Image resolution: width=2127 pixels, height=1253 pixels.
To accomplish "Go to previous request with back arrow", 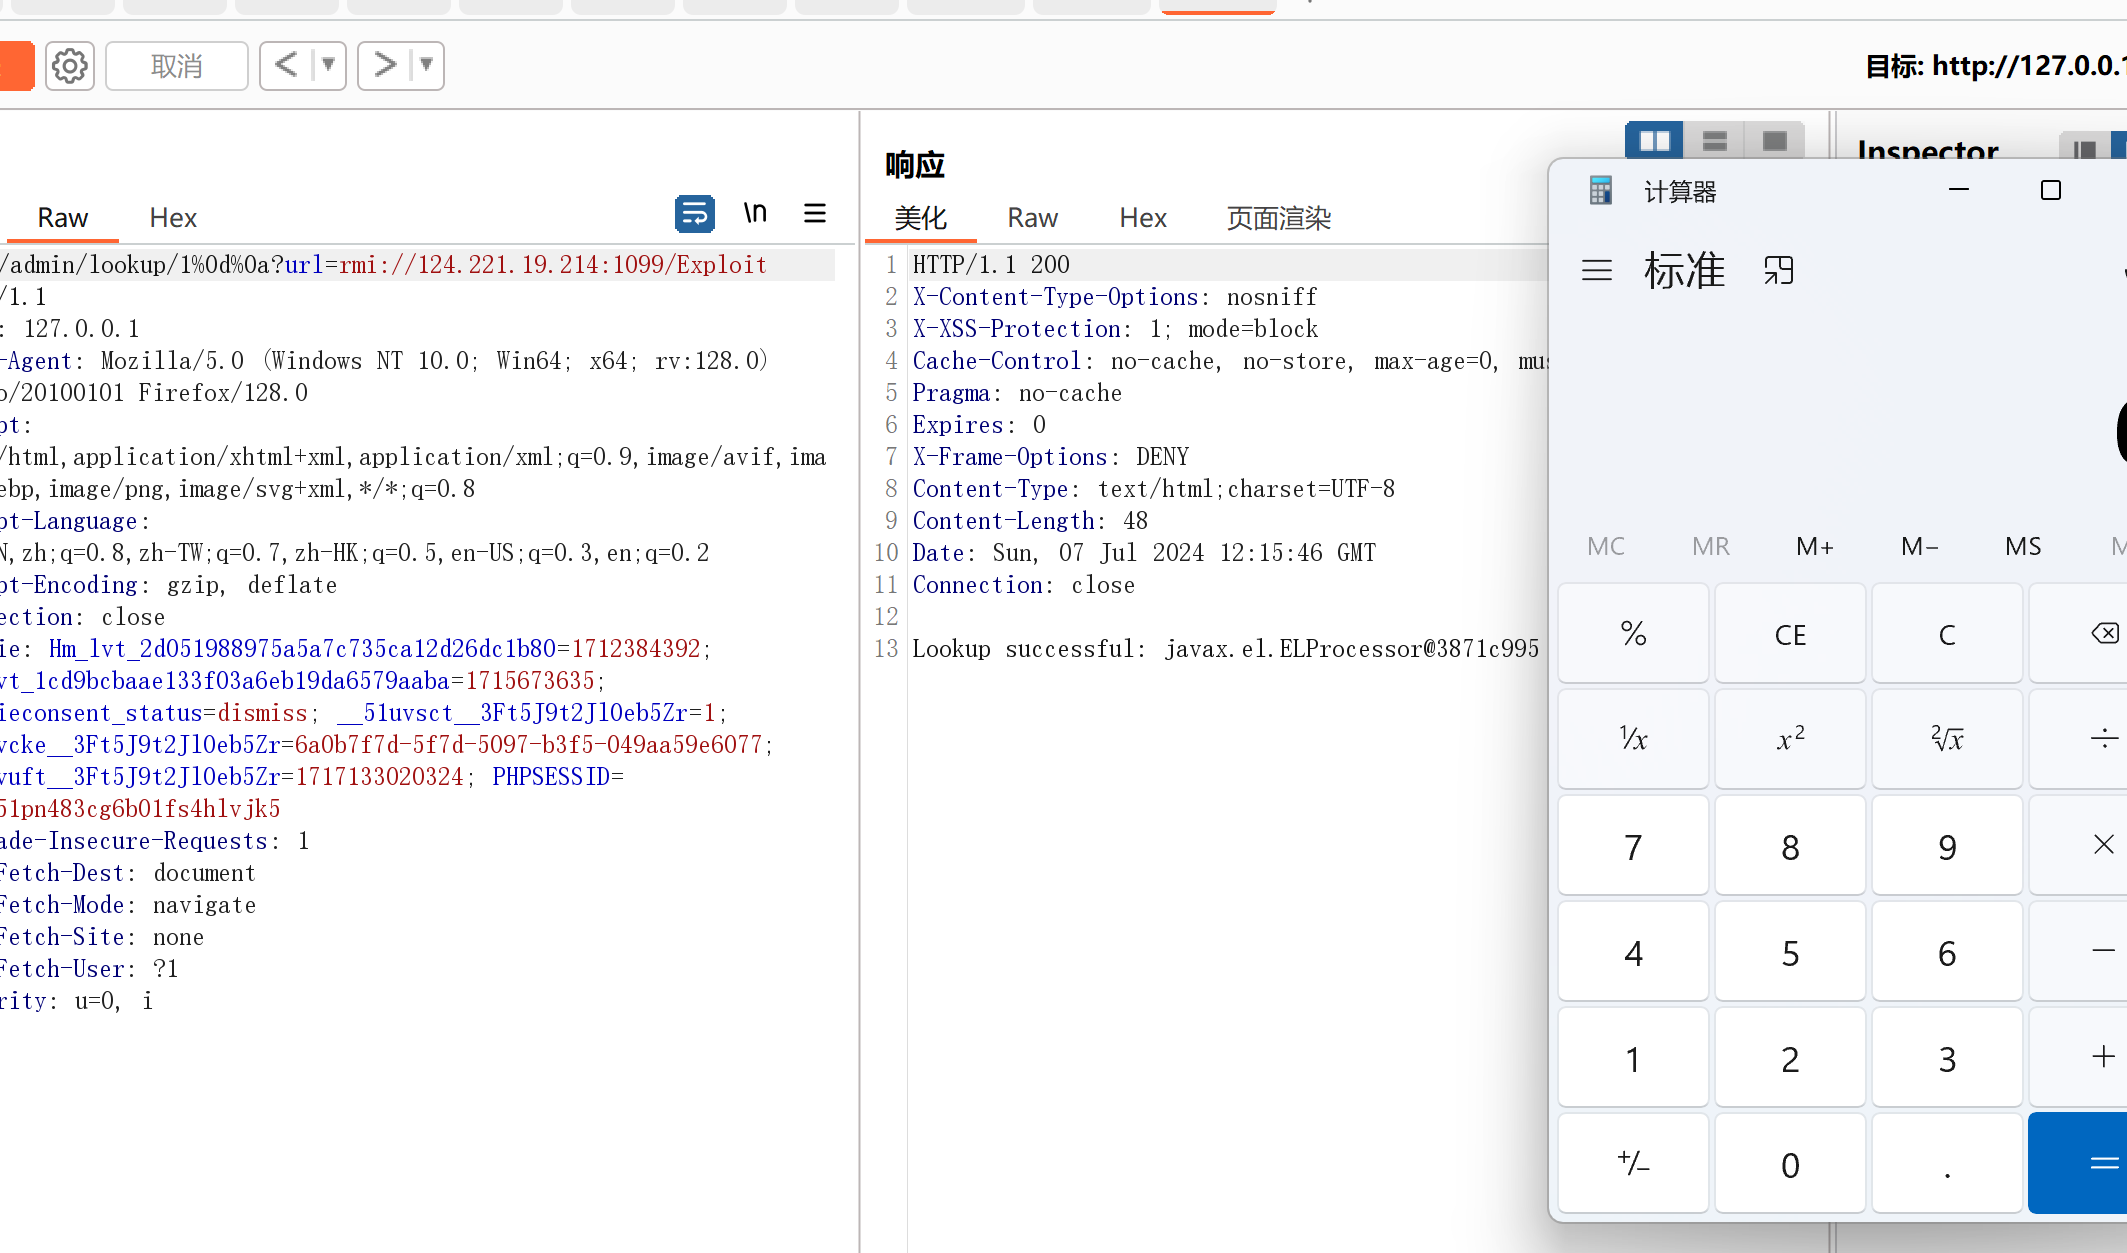I will pos(286,66).
